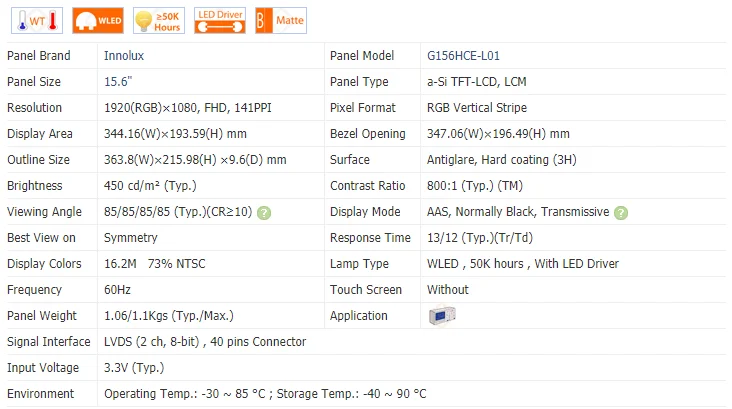Select '60Hz' frequency value

(117, 290)
